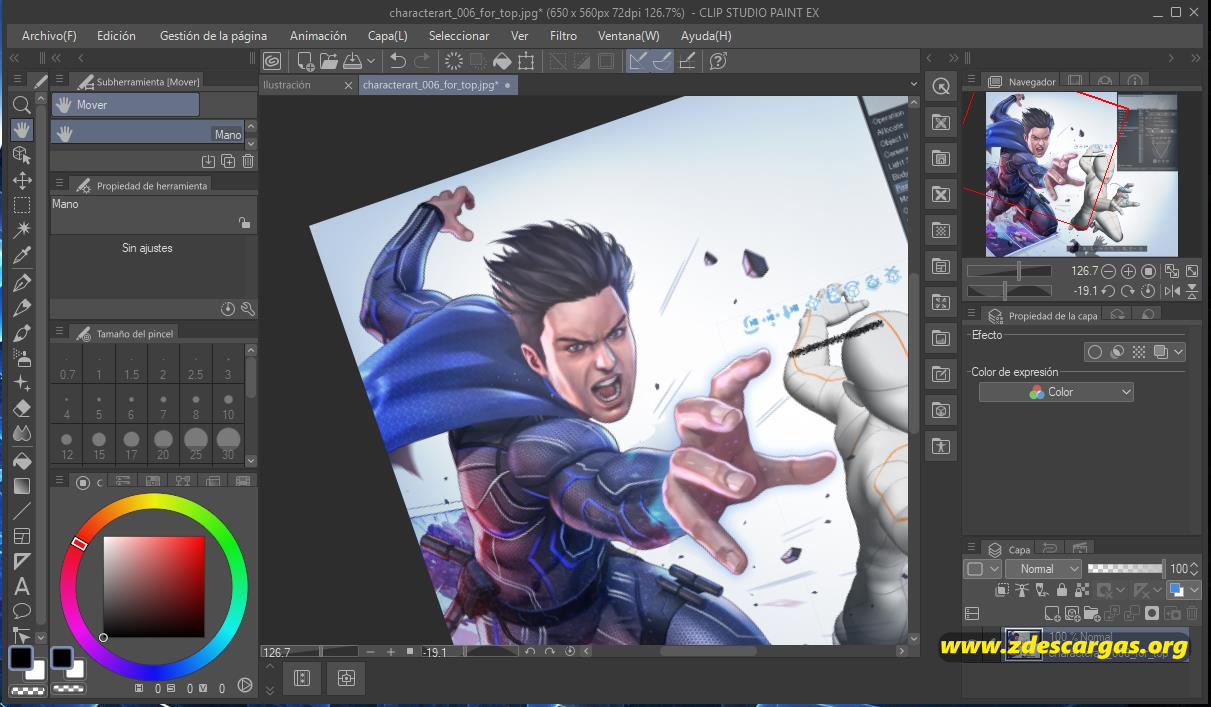This screenshot has width=1211, height=707.
Task: Rotate canvas left in the Navigator
Action: click(x=1110, y=291)
